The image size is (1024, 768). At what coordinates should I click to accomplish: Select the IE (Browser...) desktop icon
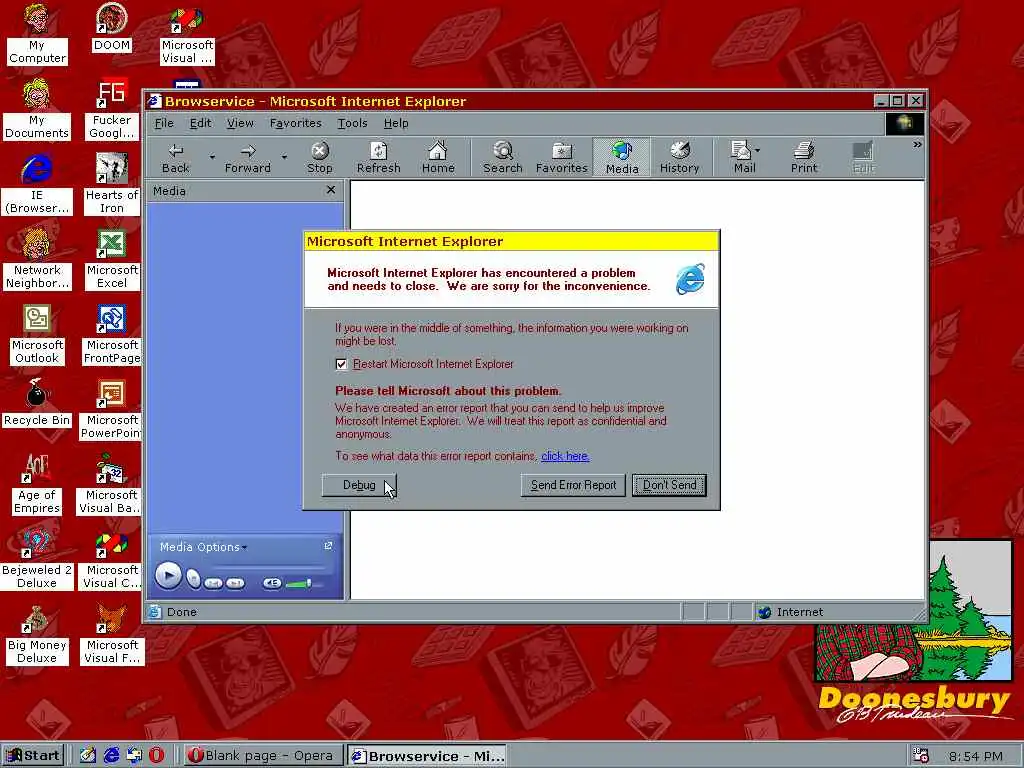(37, 184)
